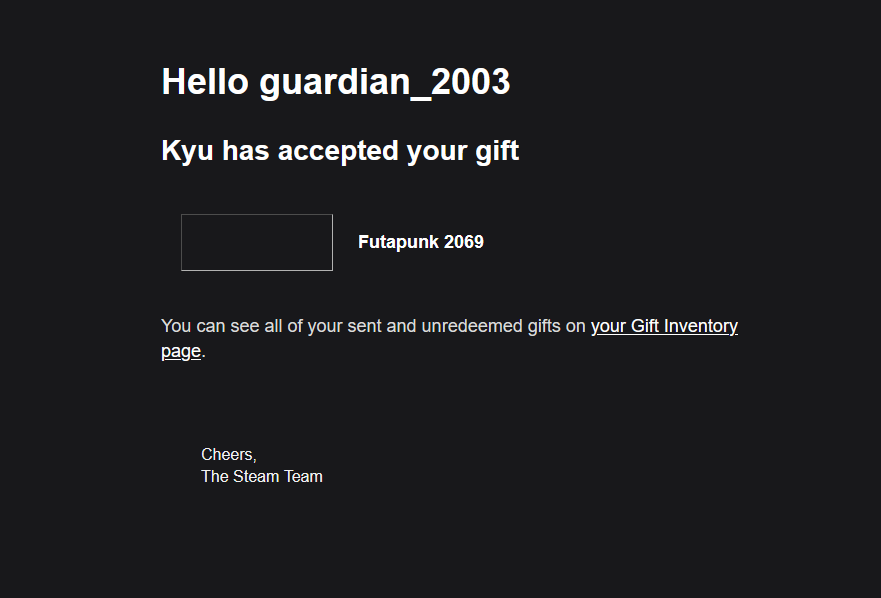Image resolution: width=881 pixels, height=598 pixels.
Task: Click the name "Kyu" in the subheading
Action: 187,151
